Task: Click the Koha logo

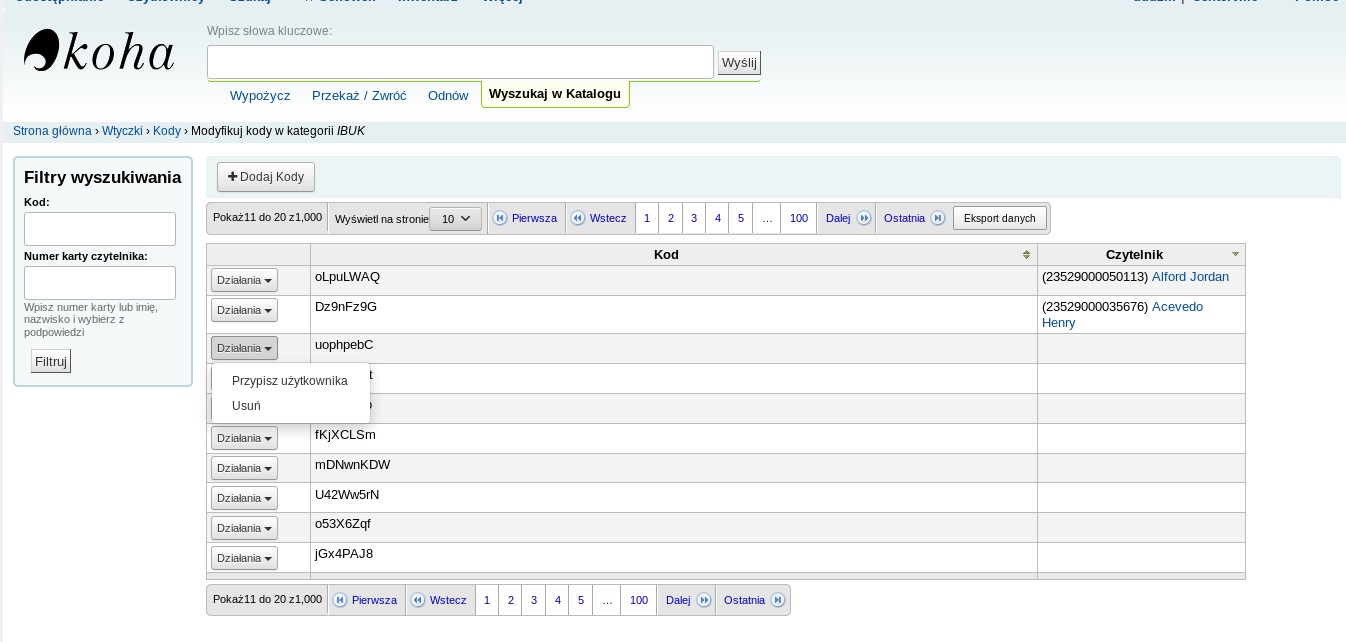Action: pos(98,52)
